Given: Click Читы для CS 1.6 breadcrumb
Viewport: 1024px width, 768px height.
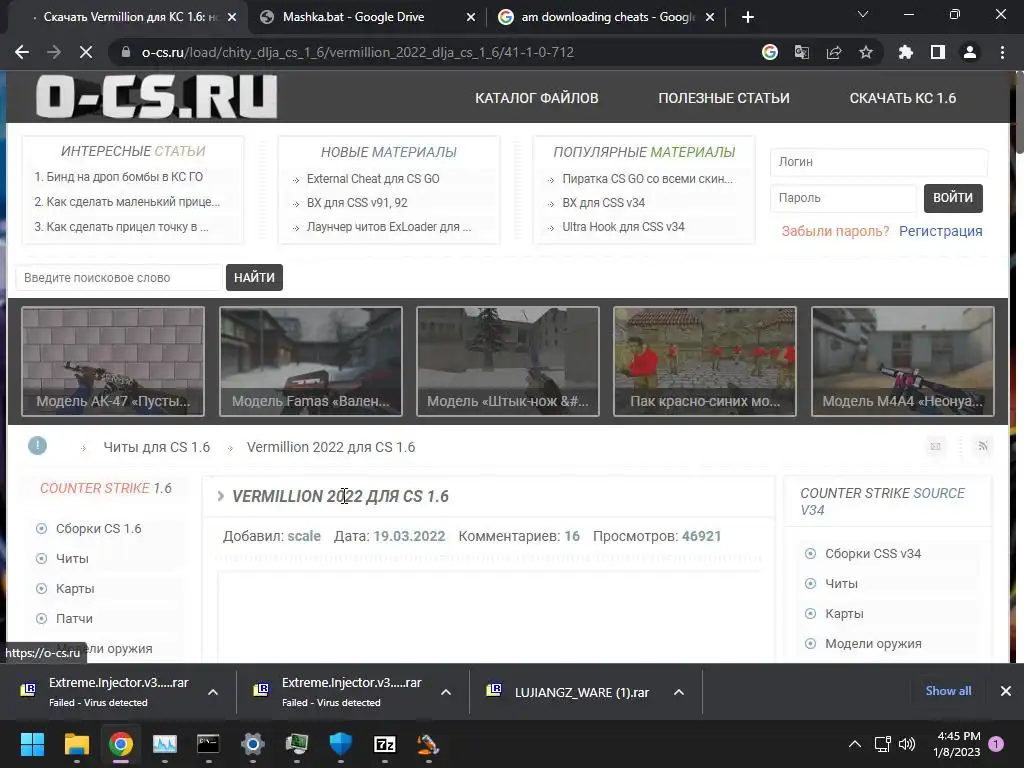Looking at the screenshot, I should [x=157, y=447].
